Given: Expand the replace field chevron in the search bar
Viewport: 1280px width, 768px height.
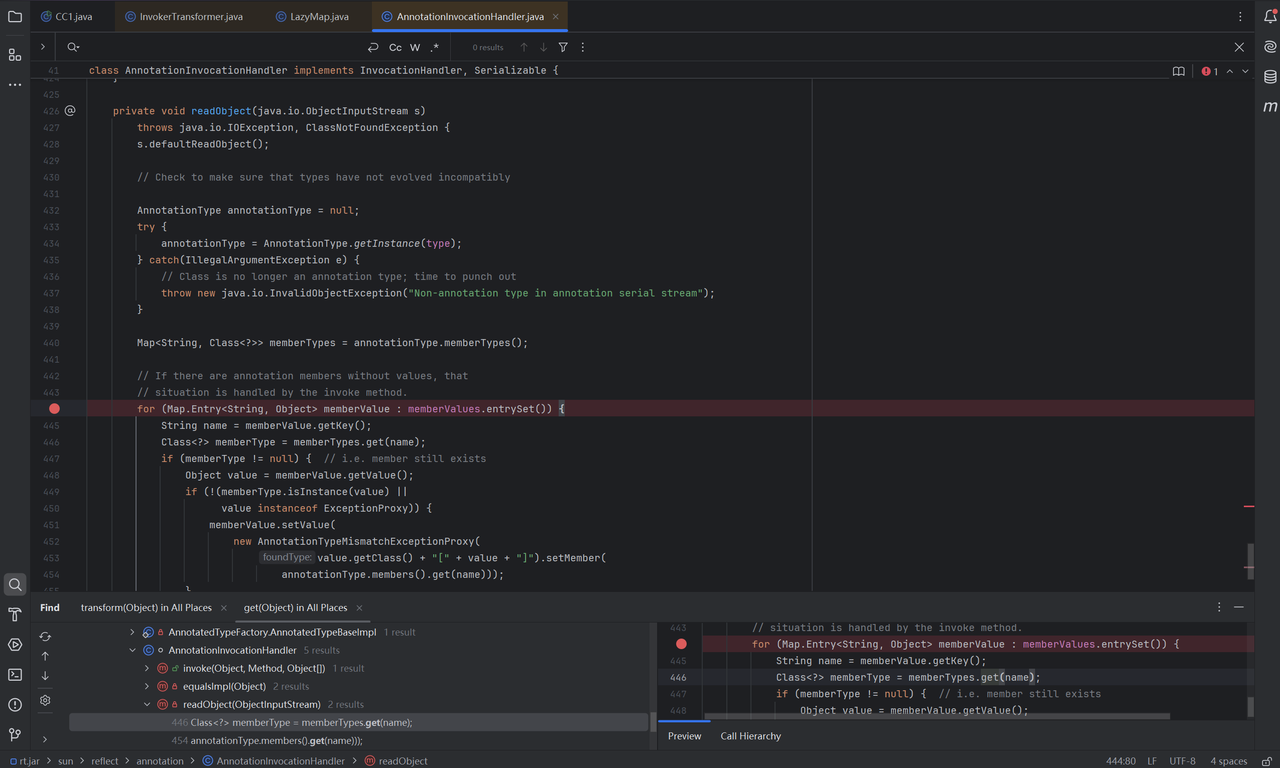Looking at the screenshot, I should [43, 47].
